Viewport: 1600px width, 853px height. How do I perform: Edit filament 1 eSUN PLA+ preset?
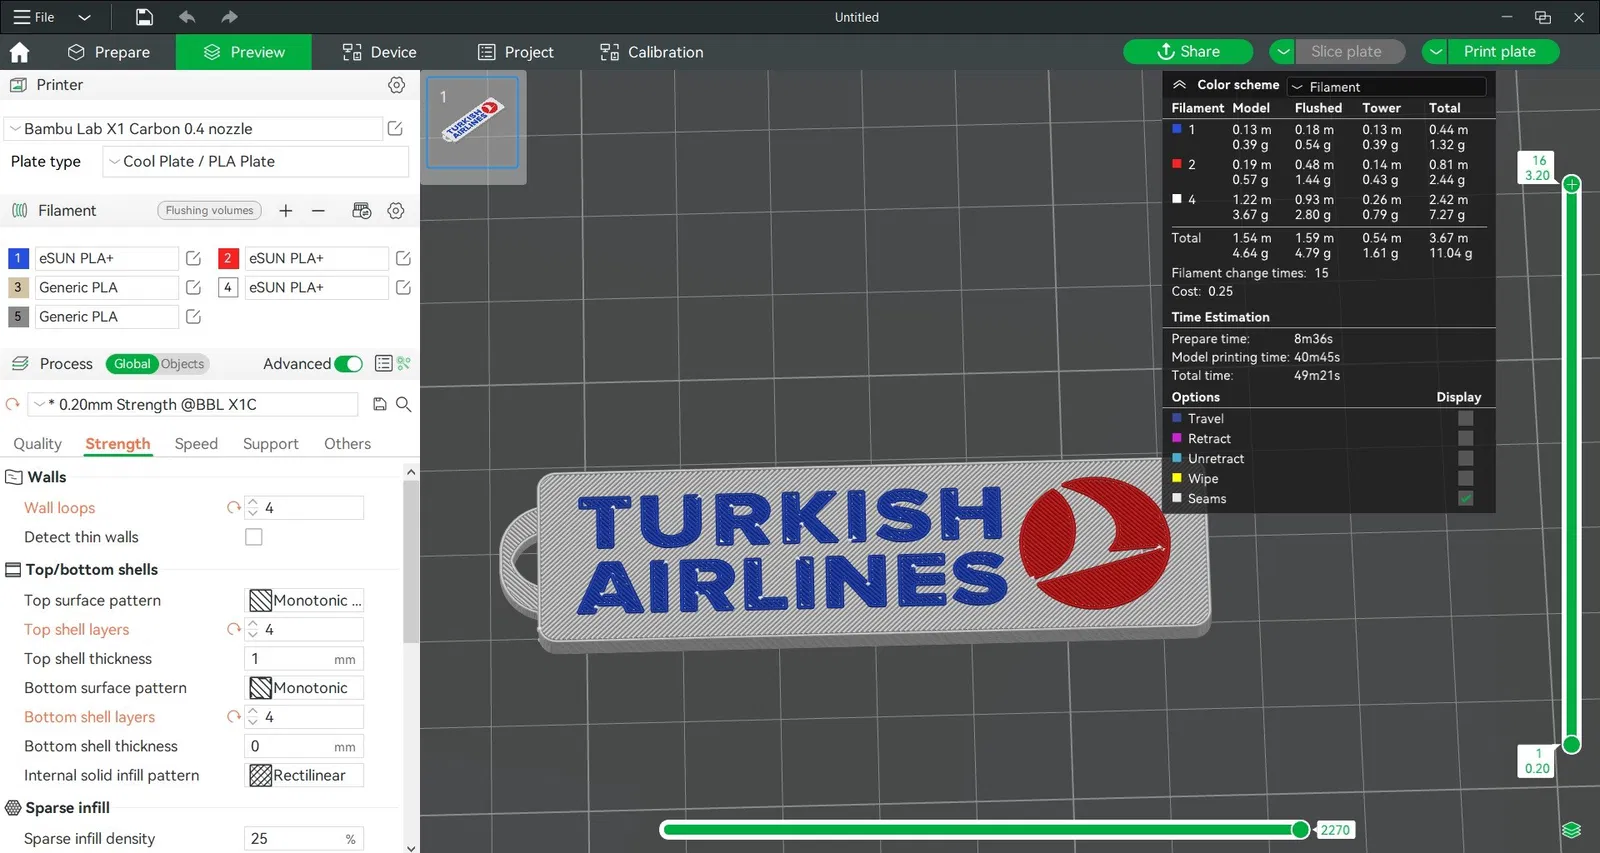pyautogui.click(x=194, y=258)
